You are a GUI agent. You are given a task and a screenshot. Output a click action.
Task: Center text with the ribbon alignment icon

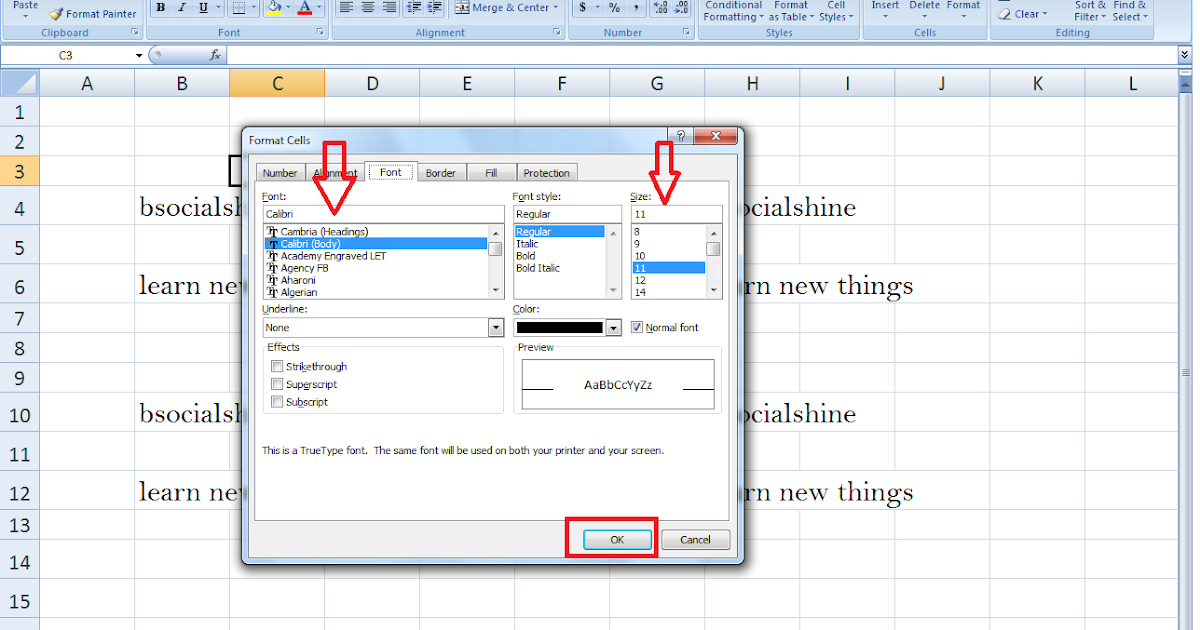[367, 8]
